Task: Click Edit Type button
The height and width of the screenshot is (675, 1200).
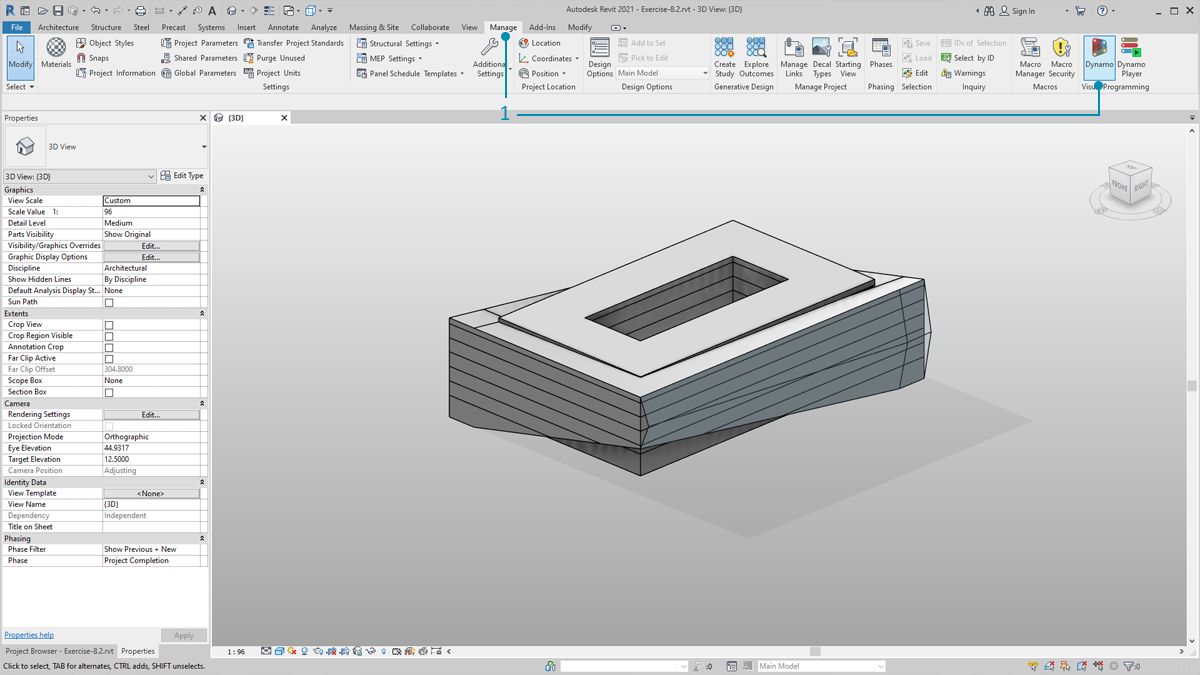Action: coord(182,176)
